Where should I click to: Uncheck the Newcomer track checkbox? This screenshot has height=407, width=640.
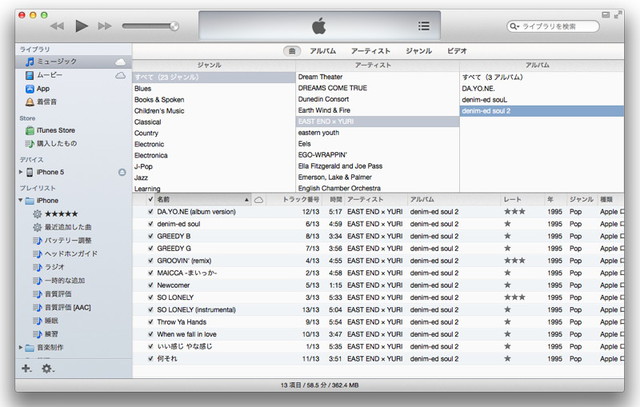click(x=150, y=285)
